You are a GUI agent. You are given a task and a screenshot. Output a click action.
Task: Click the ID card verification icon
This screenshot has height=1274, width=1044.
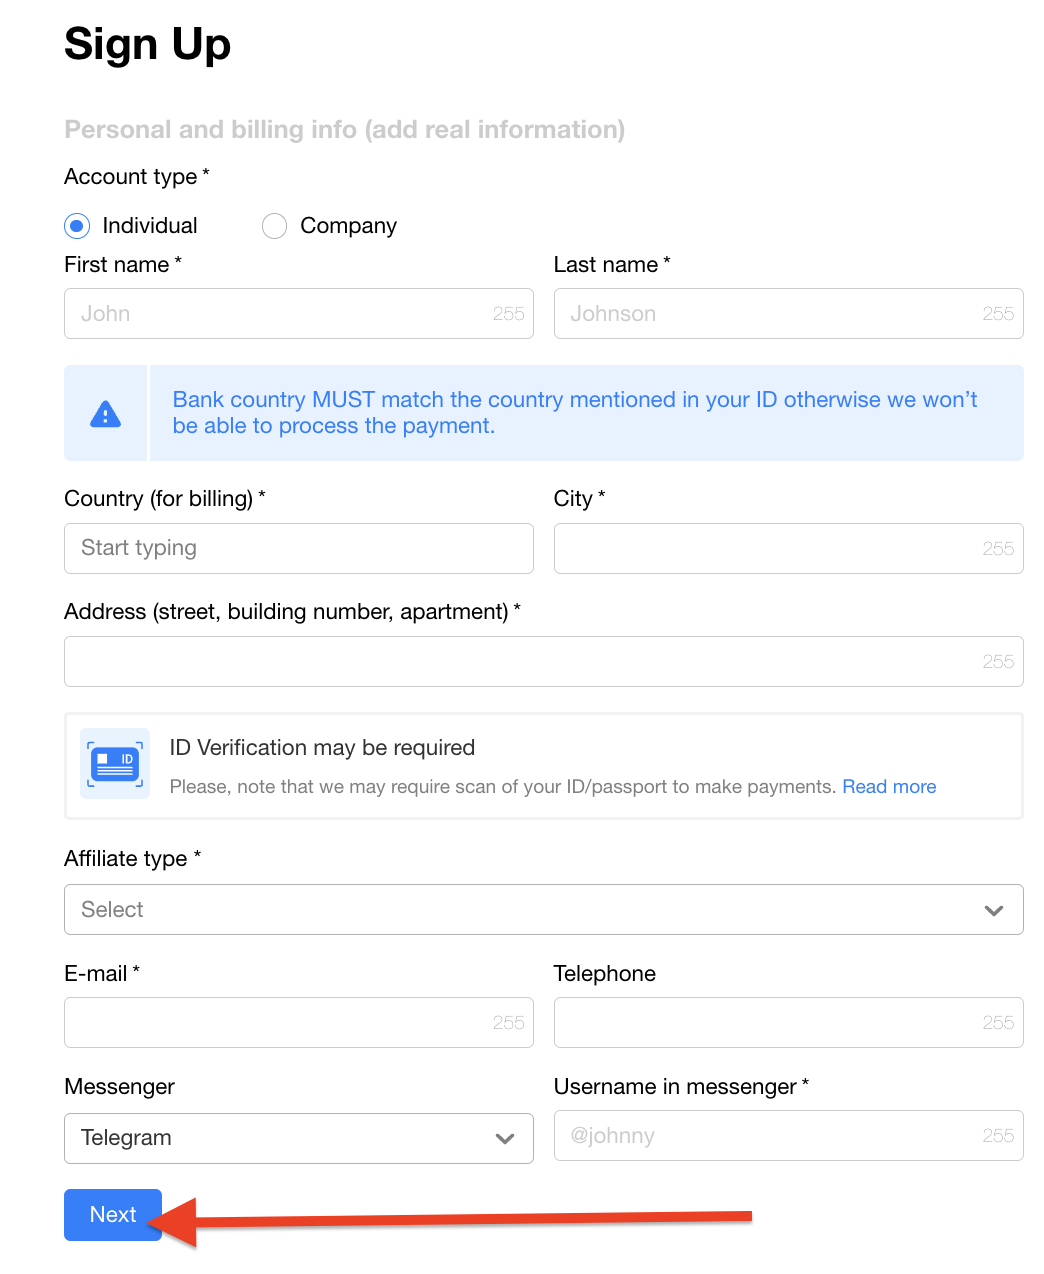pos(115,764)
